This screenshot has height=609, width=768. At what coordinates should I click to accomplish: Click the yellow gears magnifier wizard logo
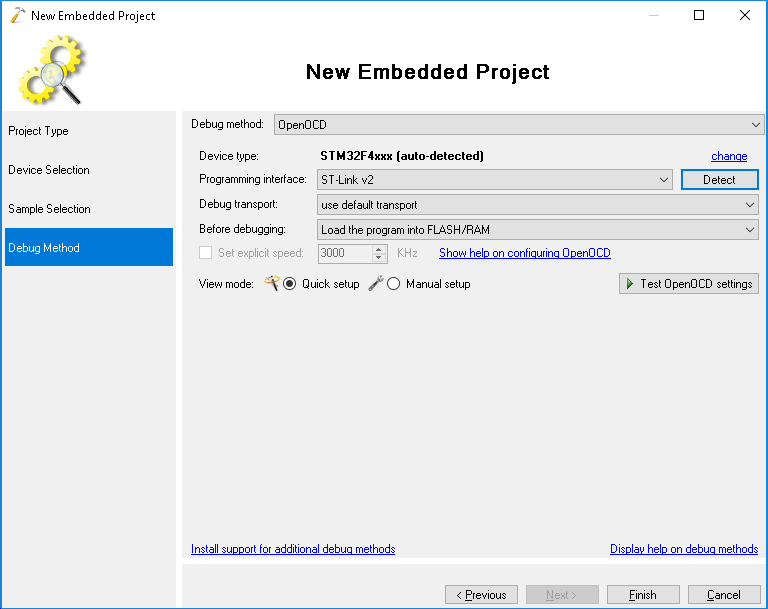[x=51, y=70]
